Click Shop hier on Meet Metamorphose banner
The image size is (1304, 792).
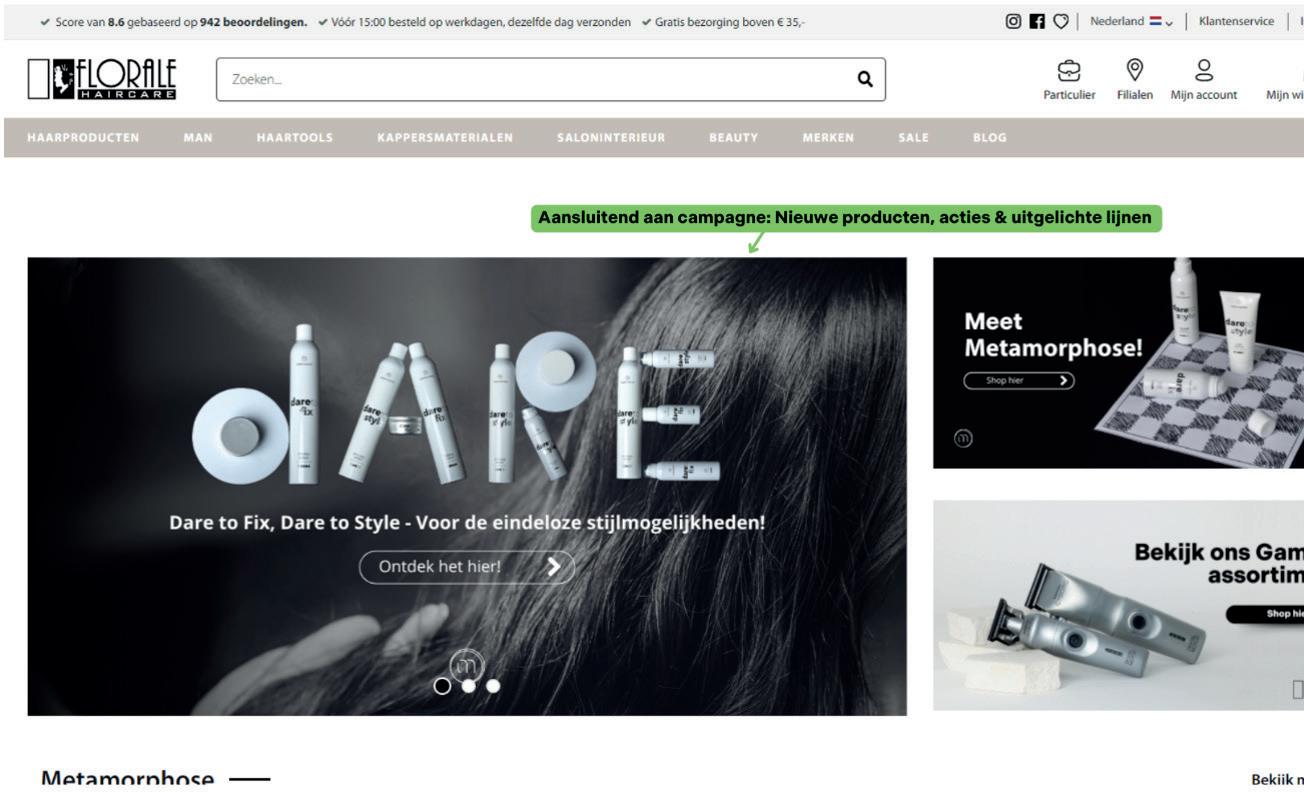tap(1019, 381)
